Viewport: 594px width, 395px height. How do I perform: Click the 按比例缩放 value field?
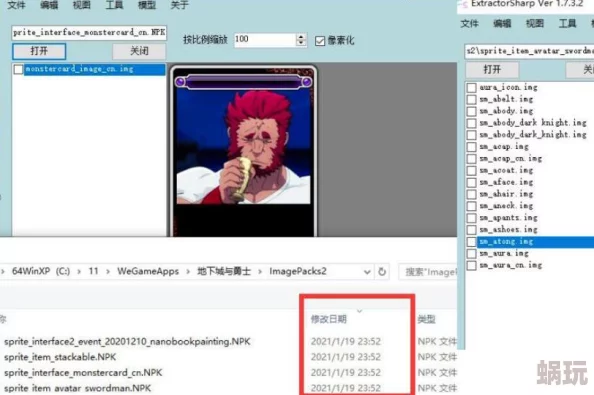264,40
